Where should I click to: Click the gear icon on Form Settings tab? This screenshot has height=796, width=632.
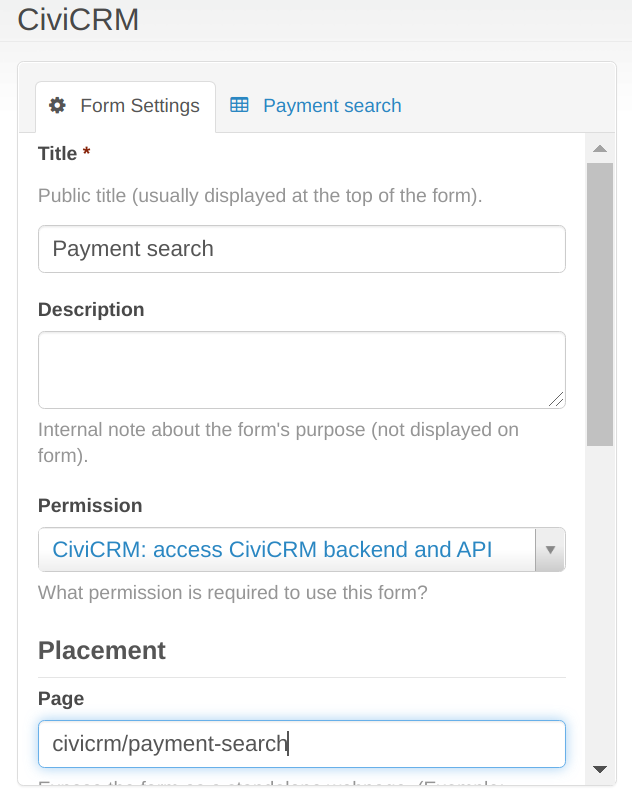click(58, 105)
